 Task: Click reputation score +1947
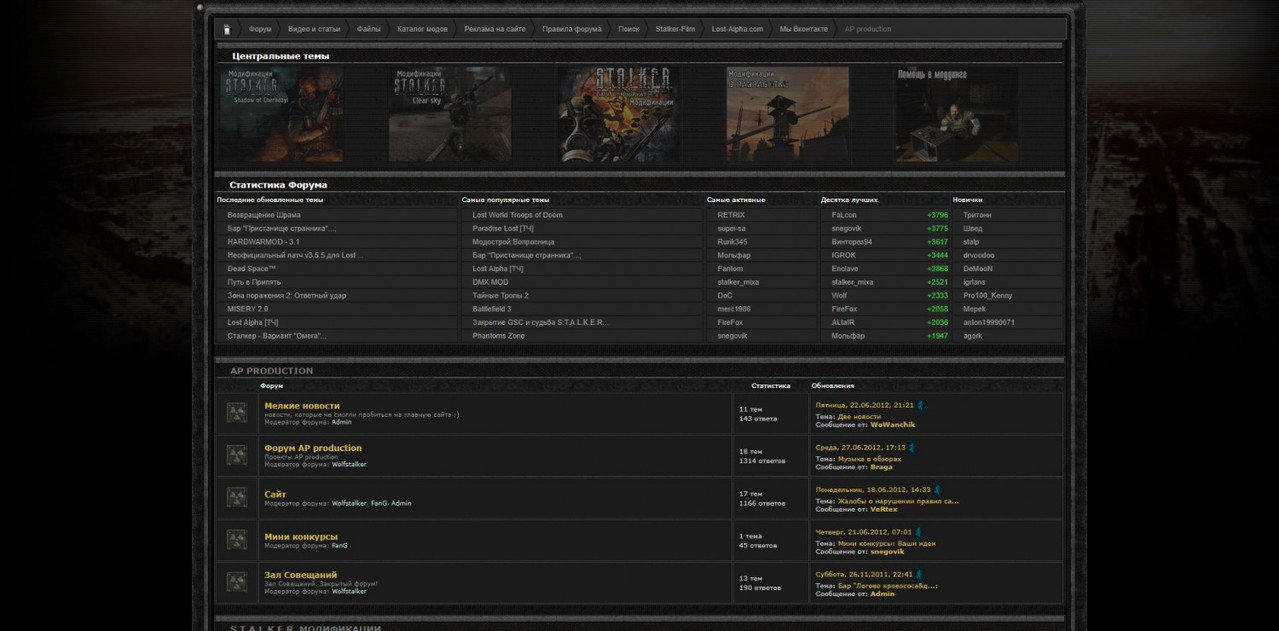[937, 336]
